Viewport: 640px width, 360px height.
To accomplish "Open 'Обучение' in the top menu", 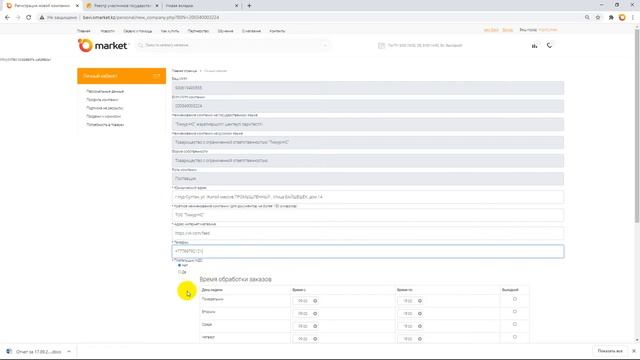I will coord(226,31).
